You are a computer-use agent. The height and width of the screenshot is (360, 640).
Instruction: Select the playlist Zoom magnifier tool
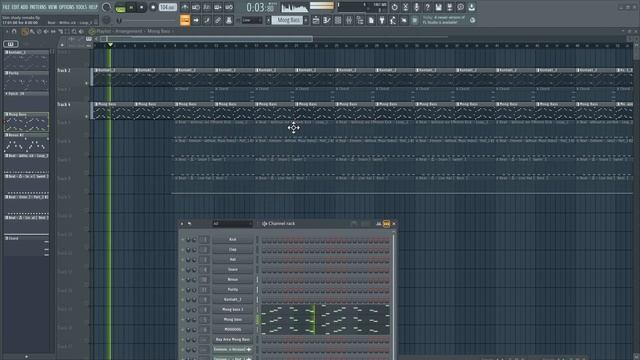pos(74,31)
